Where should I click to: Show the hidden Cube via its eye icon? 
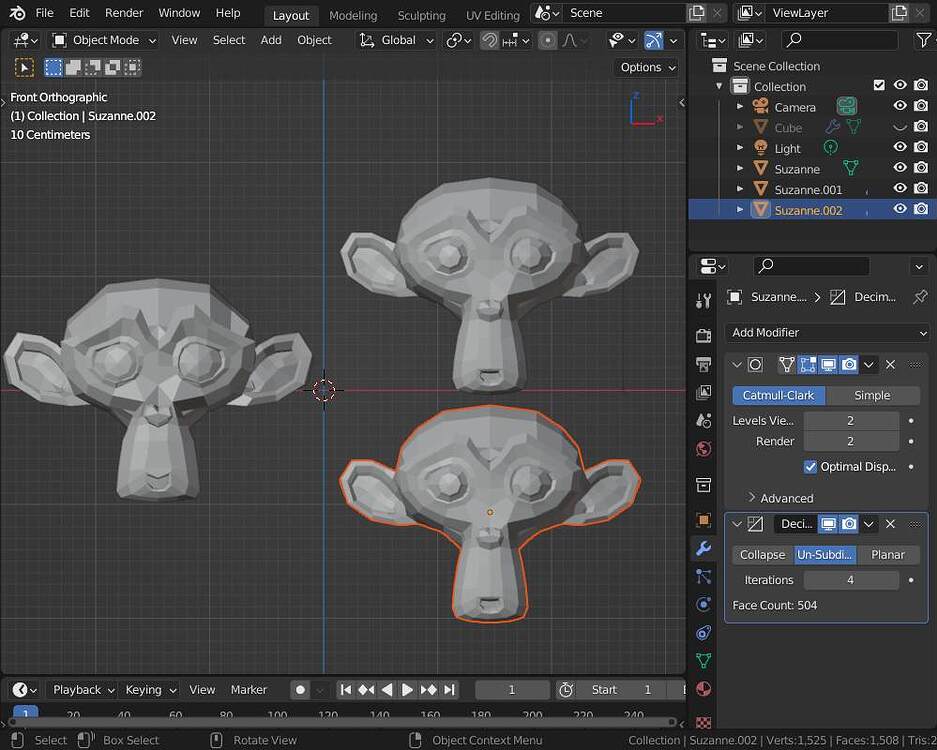tap(900, 127)
